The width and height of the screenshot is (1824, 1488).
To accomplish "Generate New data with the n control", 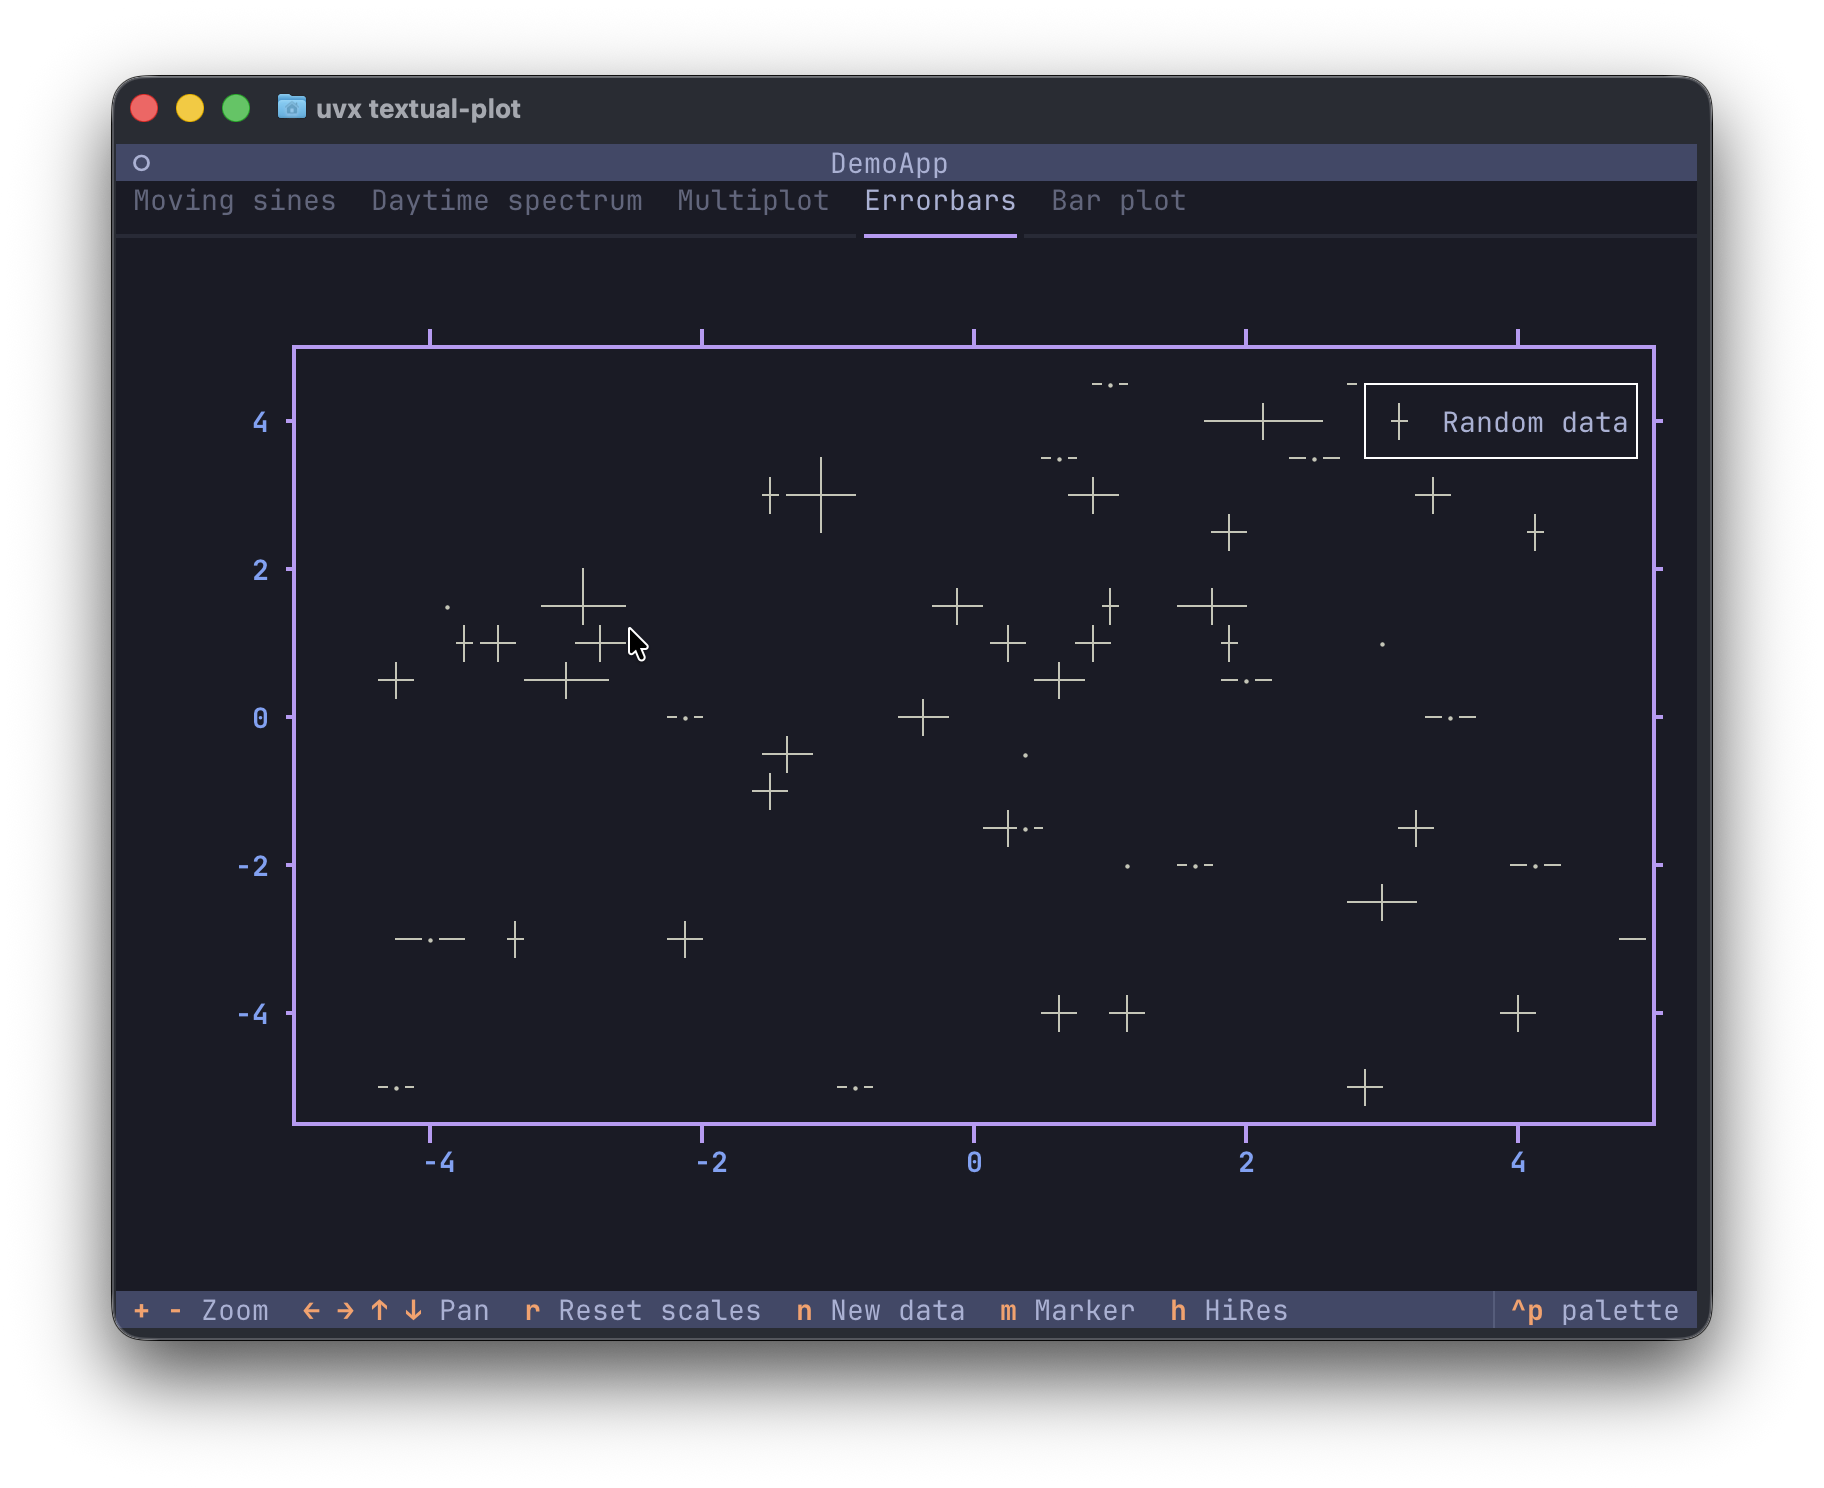I will [803, 1310].
